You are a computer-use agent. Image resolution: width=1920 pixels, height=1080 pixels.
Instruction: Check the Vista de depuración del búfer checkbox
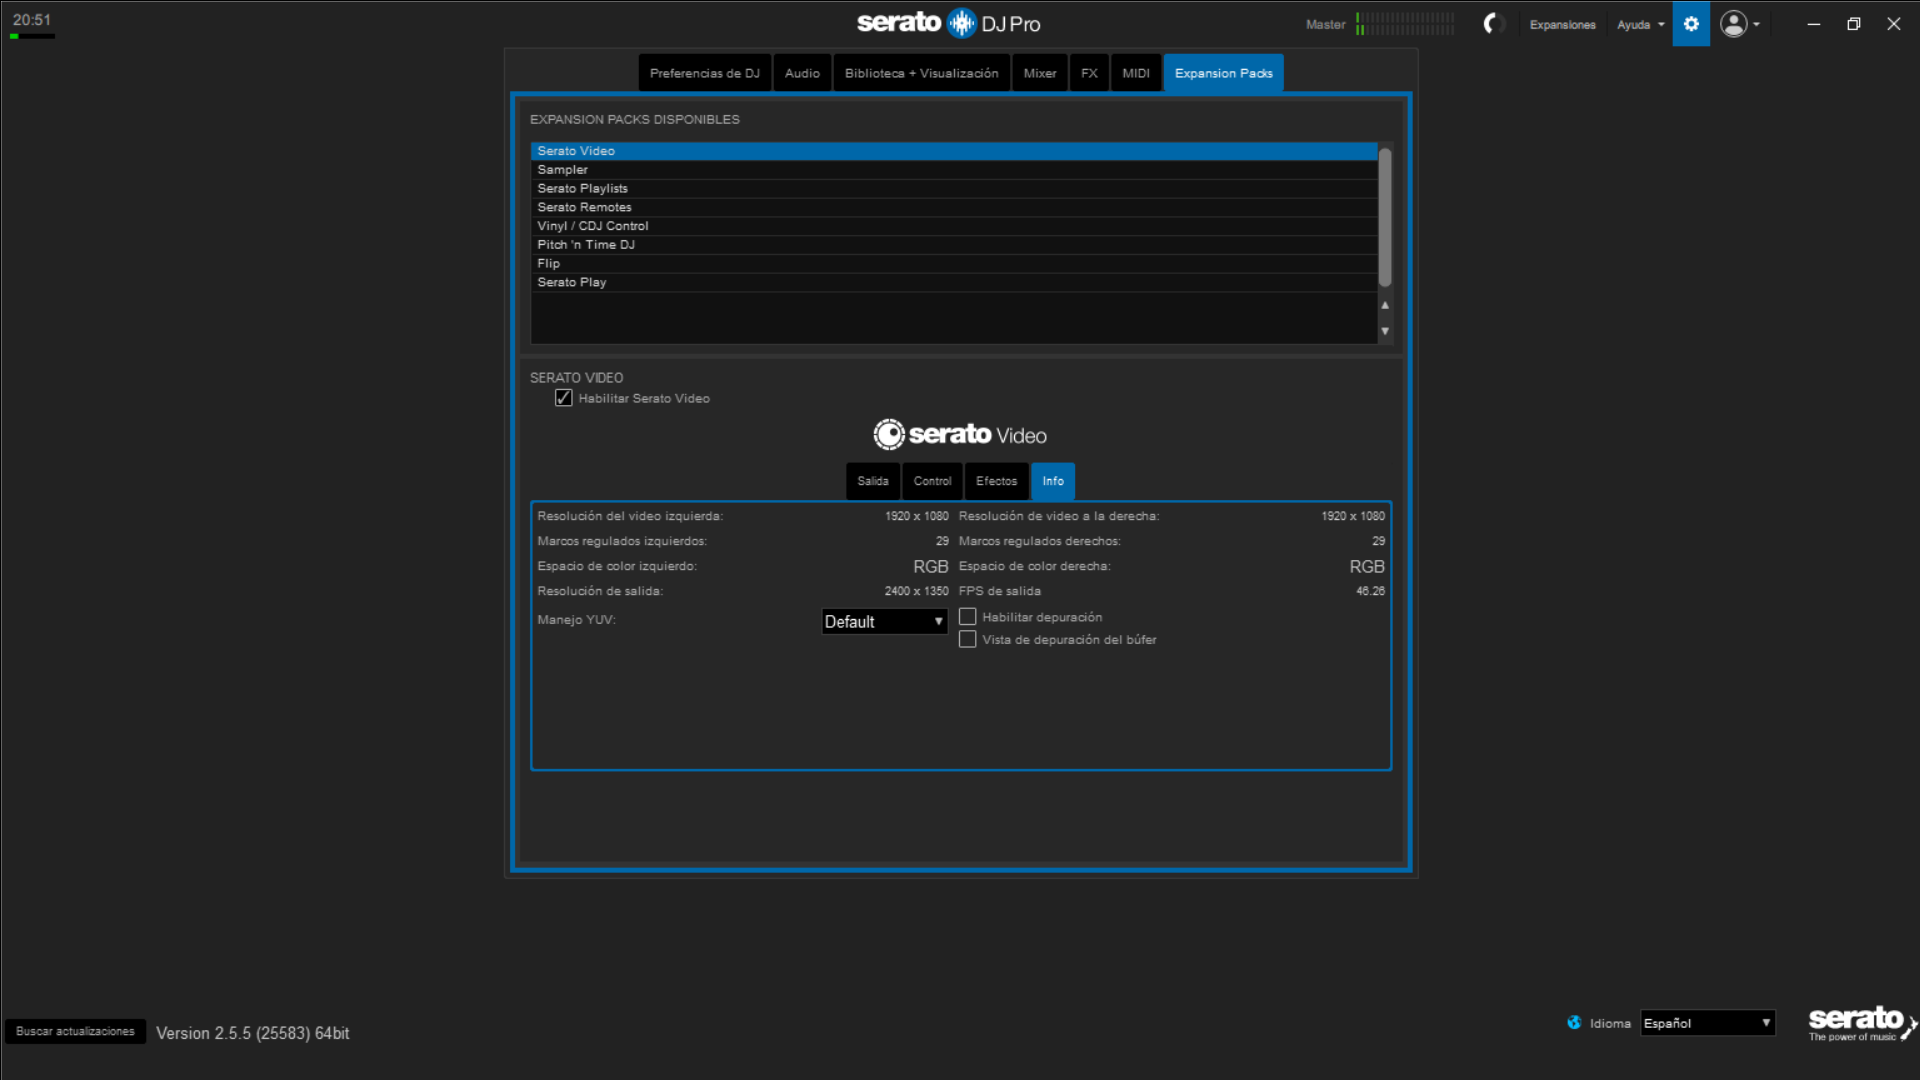click(967, 639)
